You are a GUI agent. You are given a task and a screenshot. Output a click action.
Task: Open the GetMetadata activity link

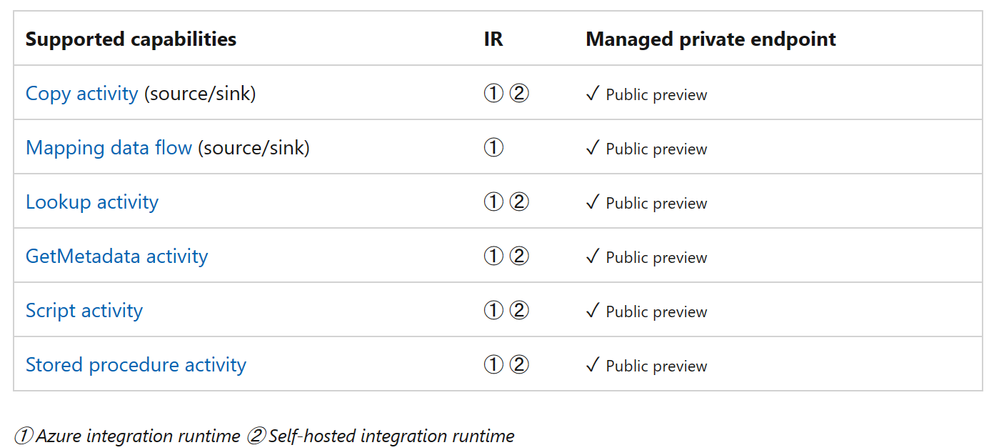point(116,256)
